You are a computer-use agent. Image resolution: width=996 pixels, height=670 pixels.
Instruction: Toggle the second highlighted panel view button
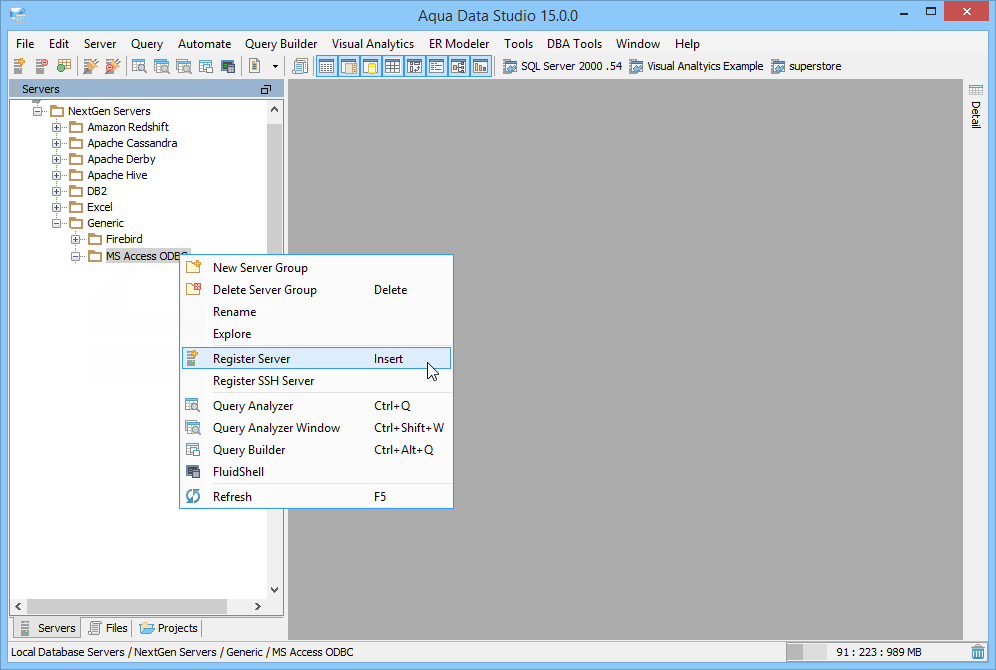[x=349, y=65]
